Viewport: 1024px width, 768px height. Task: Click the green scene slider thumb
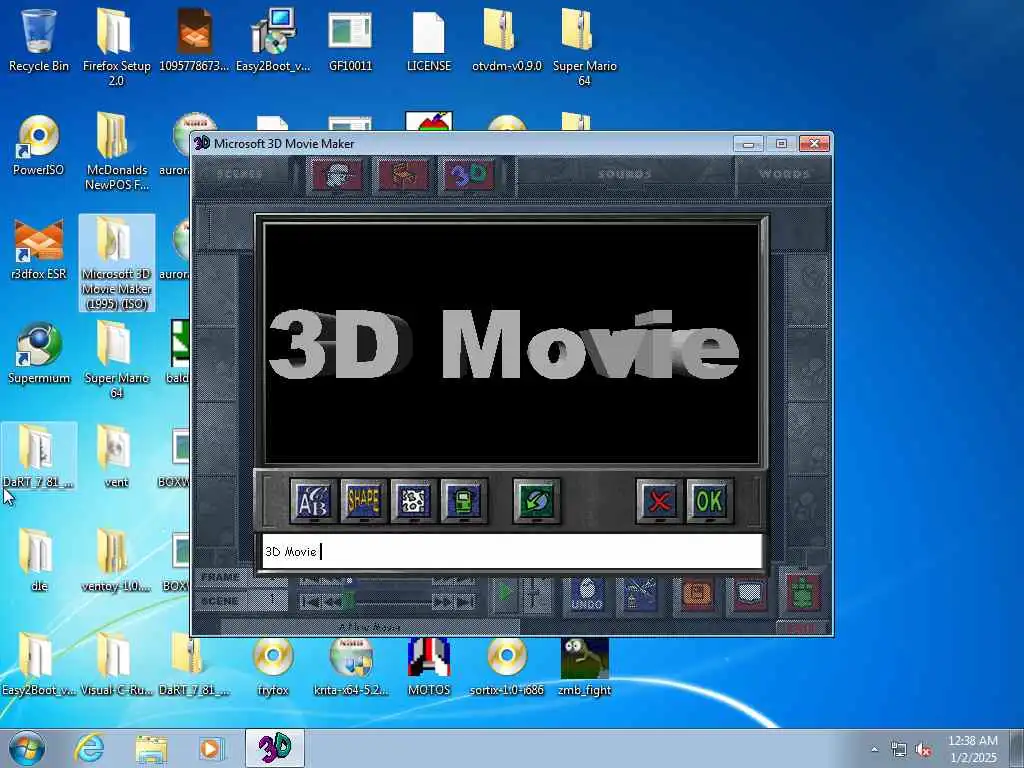point(349,600)
